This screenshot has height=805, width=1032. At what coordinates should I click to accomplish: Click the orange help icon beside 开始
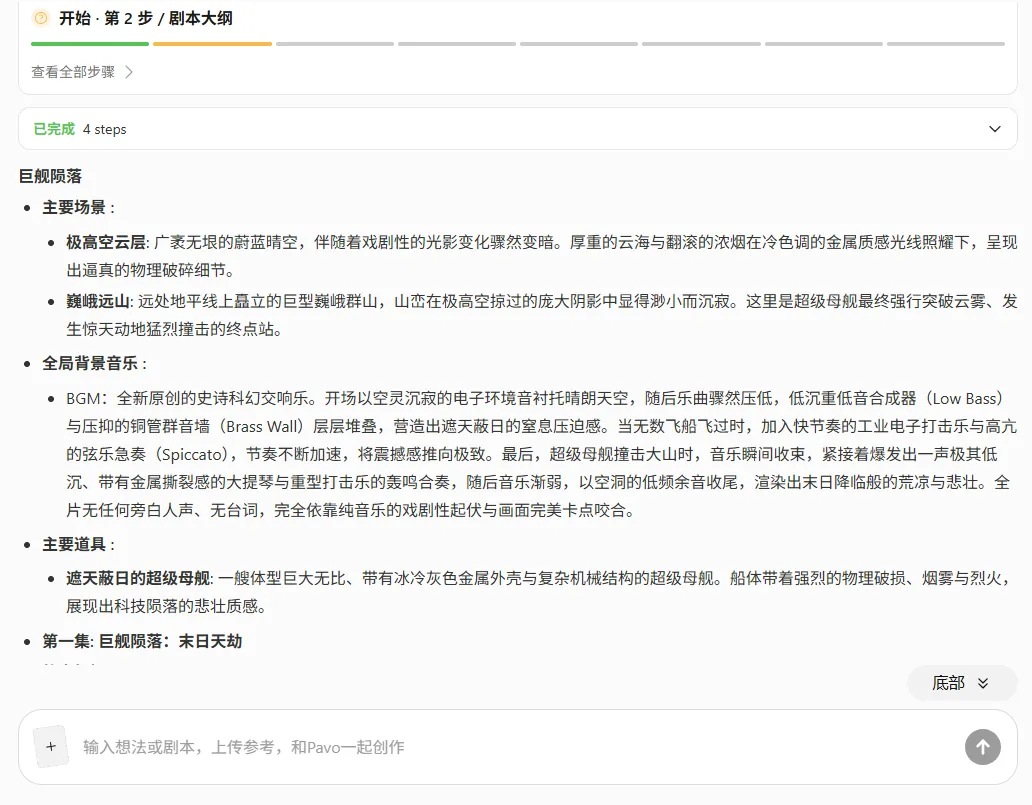point(41,18)
